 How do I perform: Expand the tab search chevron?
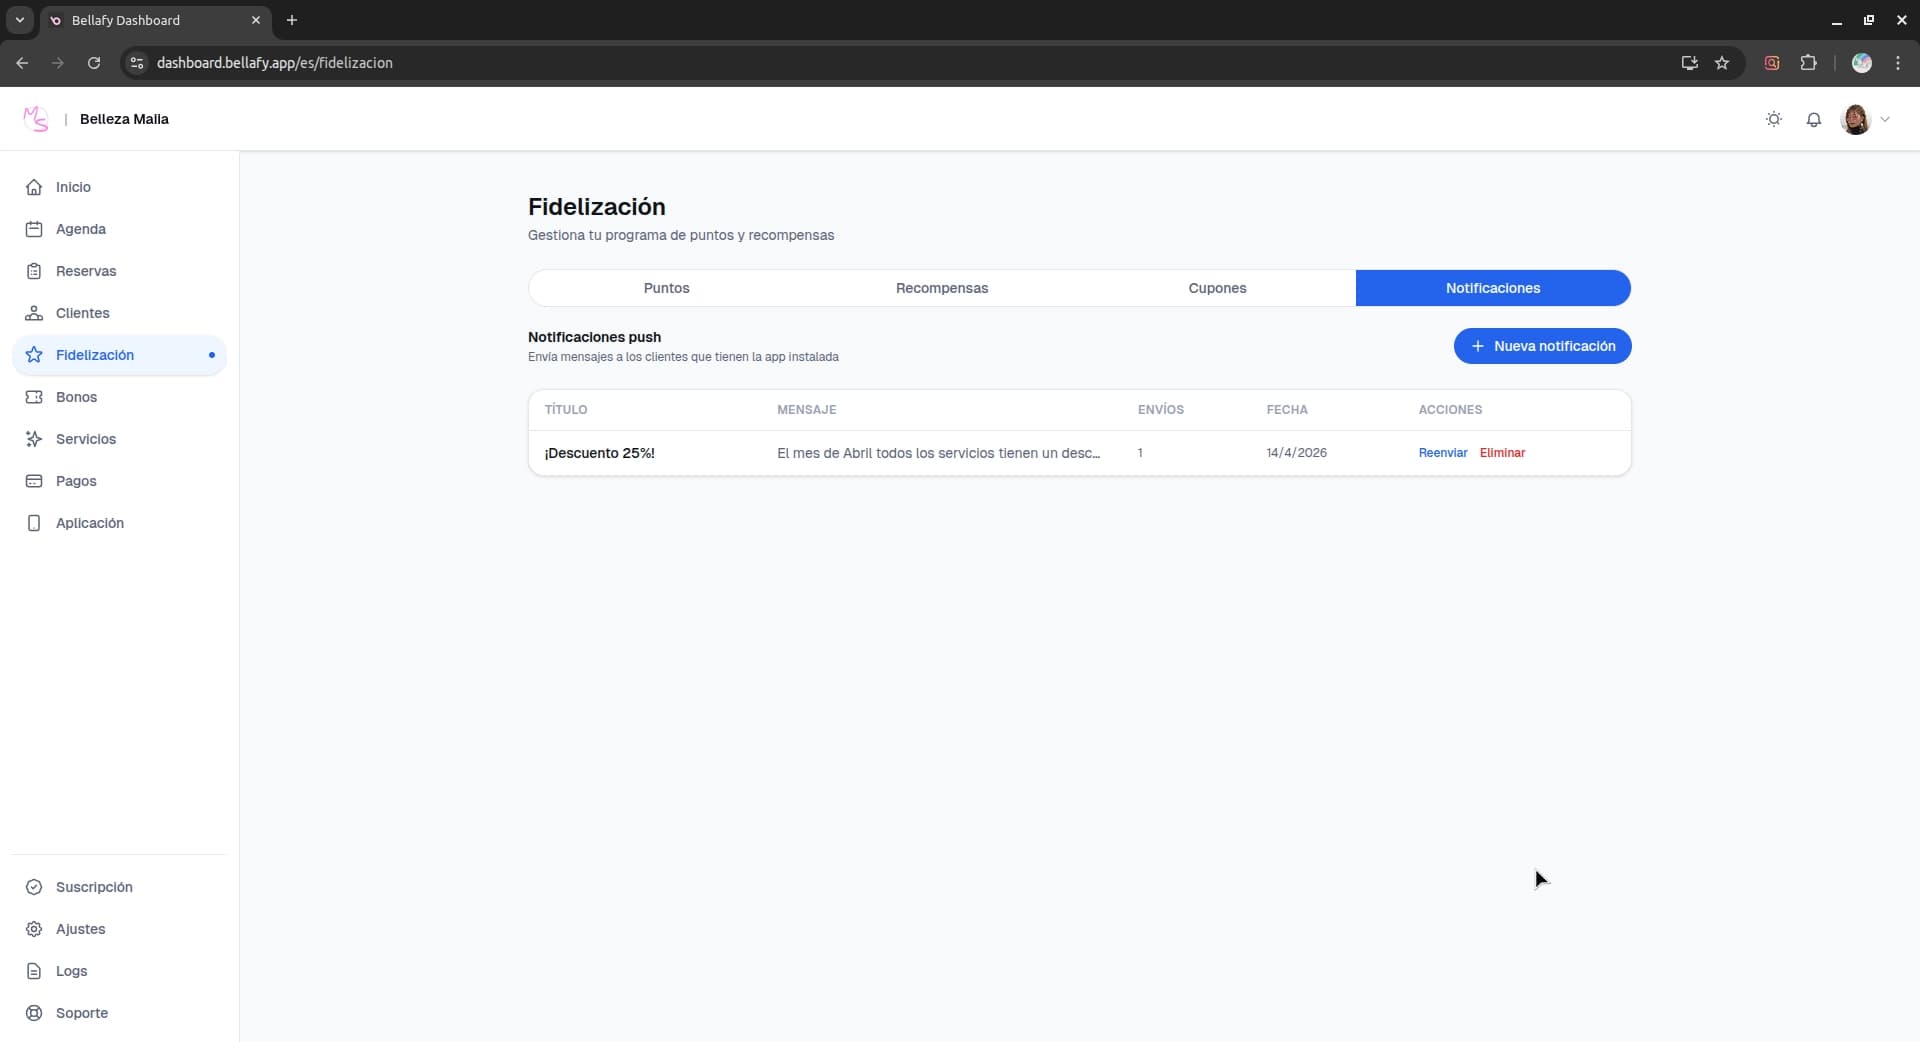(x=19, y=20)
